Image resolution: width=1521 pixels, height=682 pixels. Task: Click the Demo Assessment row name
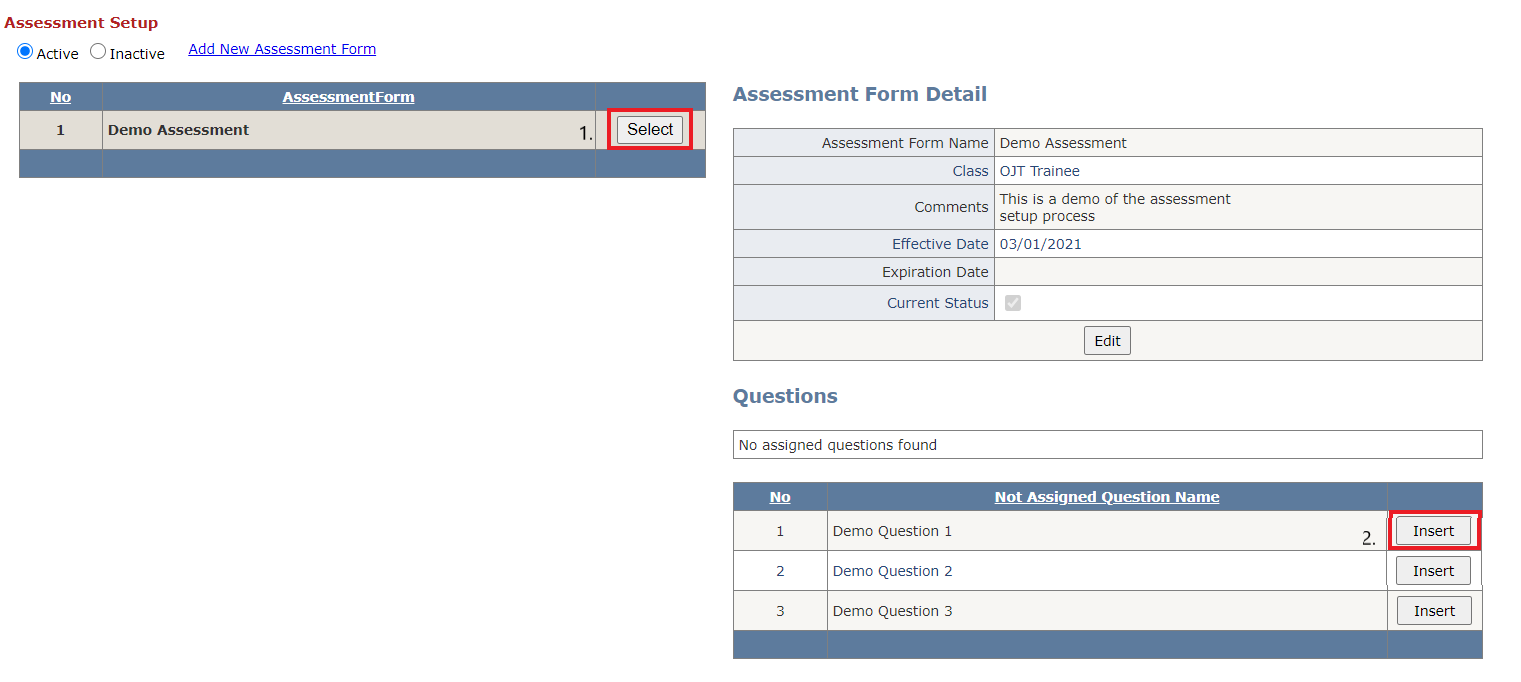[x=179, y=130]
